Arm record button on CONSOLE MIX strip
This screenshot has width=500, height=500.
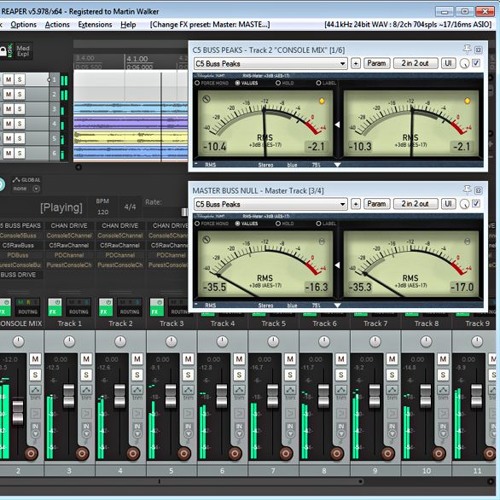coord(31,453)
